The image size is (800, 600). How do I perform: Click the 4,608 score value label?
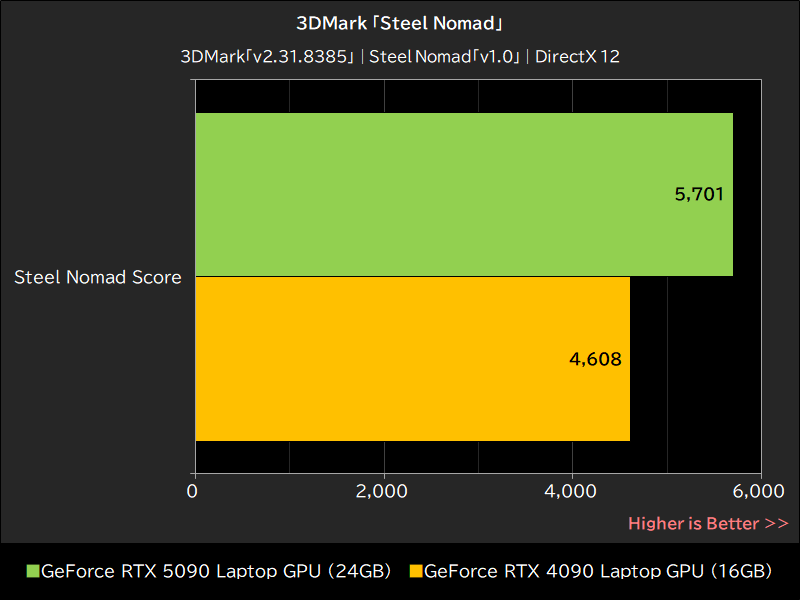pyautogui.click(x=595, y=360)
